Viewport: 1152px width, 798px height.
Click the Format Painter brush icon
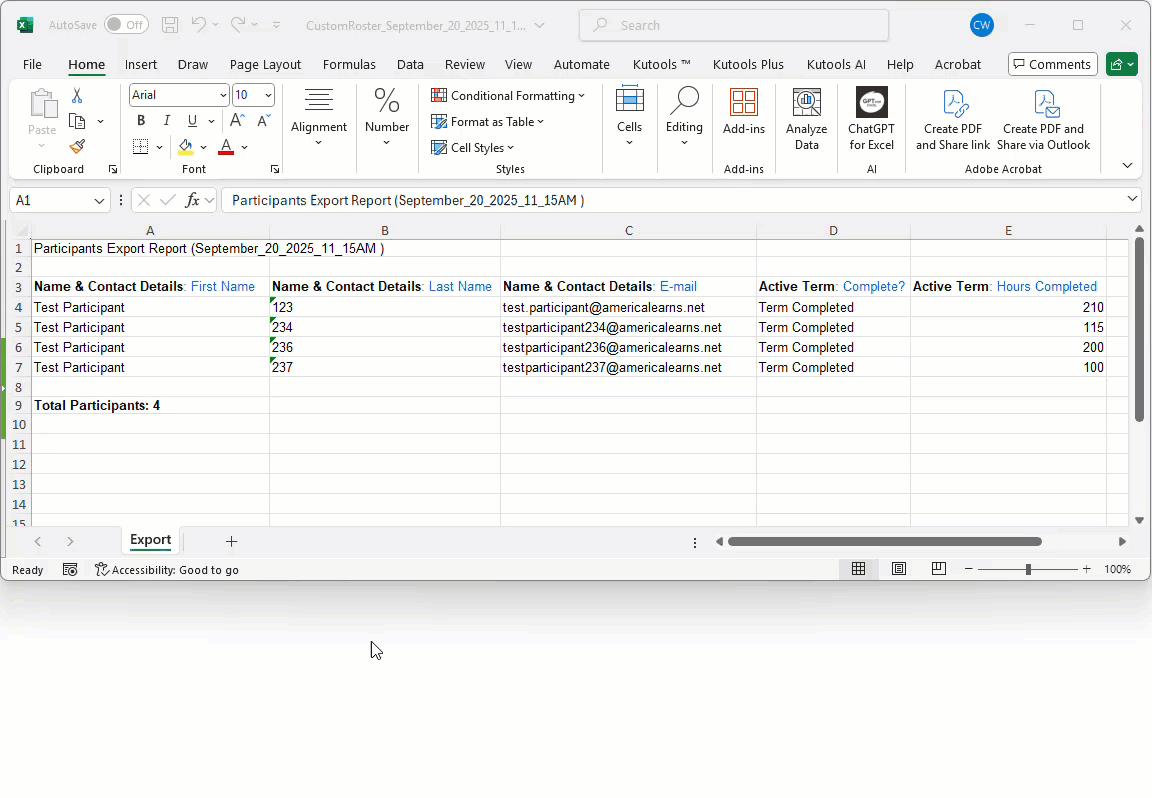coord(77,147)
